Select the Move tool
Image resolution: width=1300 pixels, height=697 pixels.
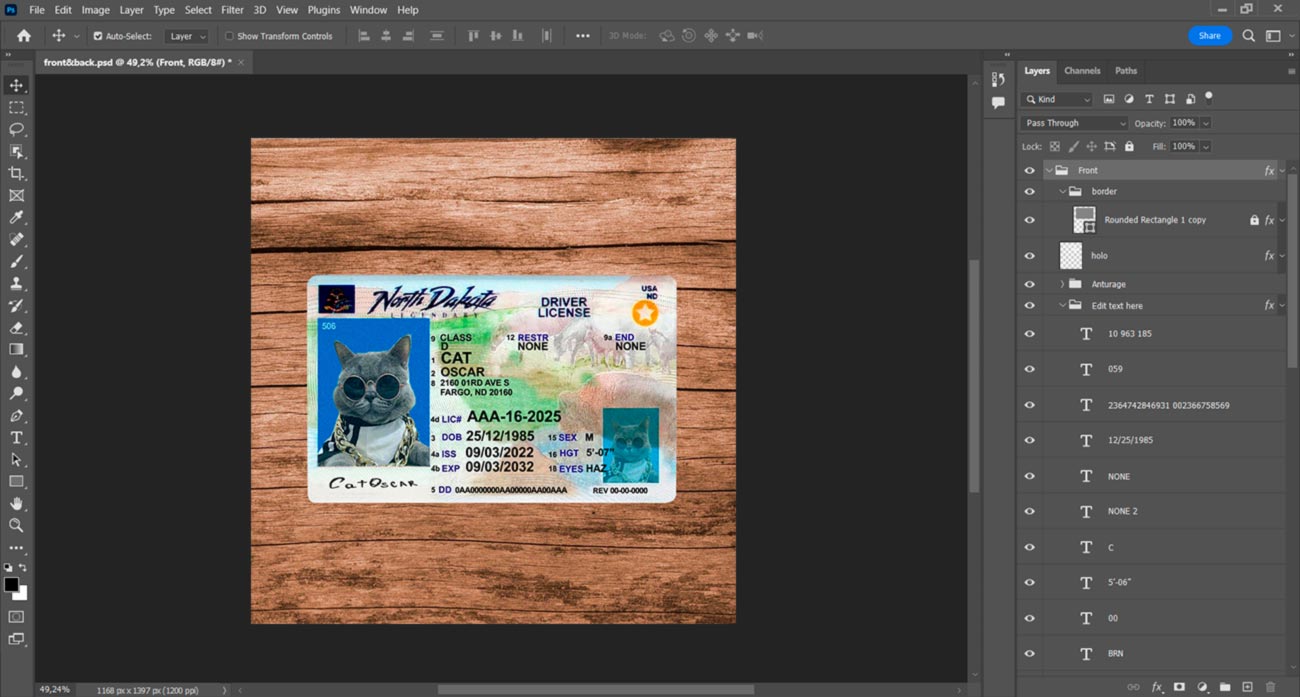tap(16, 86)
